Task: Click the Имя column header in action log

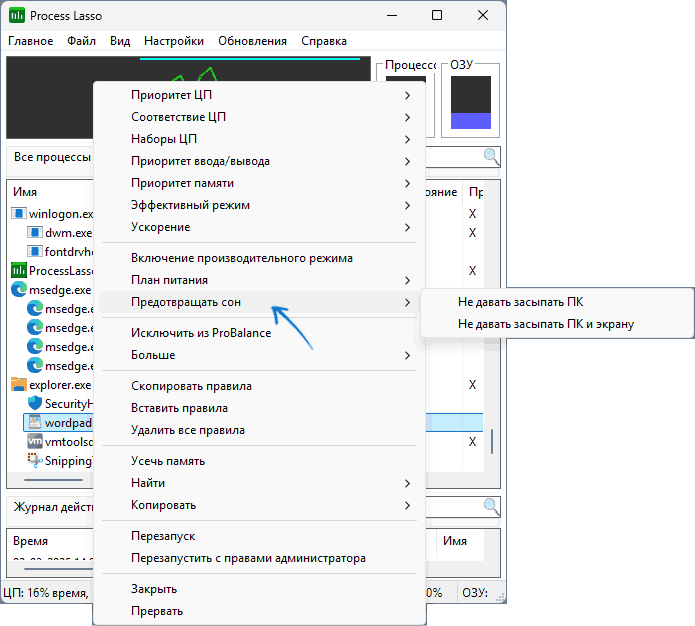Action: point(455,541)
